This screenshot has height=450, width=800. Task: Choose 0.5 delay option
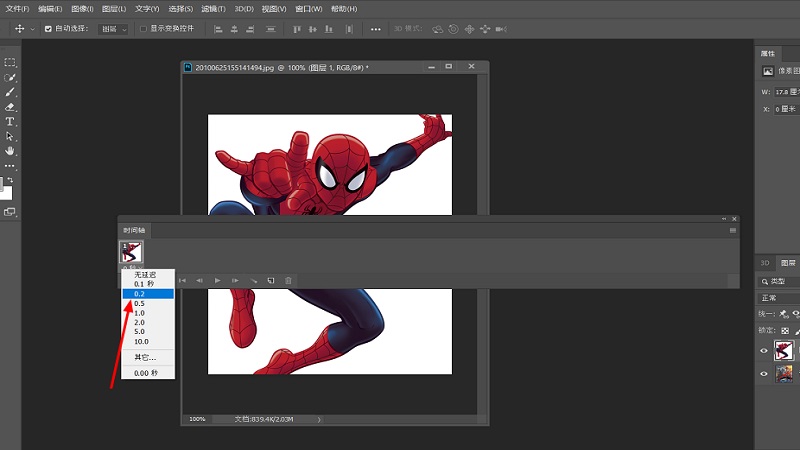coord(148,304)
